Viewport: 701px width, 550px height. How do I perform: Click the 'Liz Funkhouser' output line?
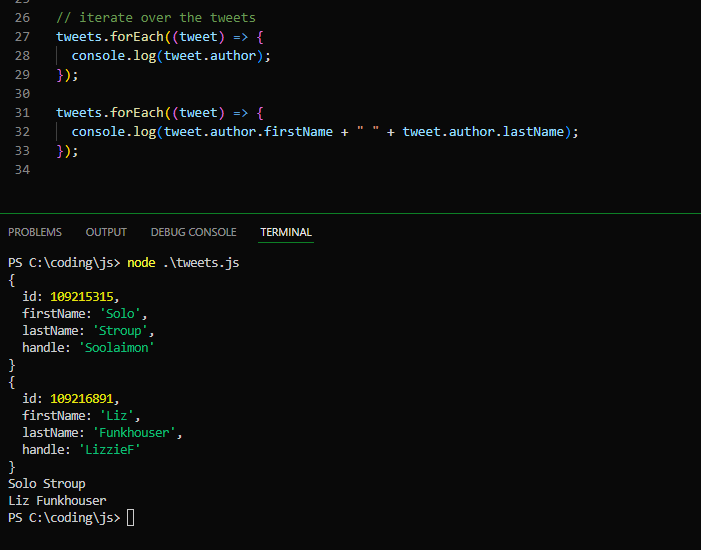pos(57,501)
